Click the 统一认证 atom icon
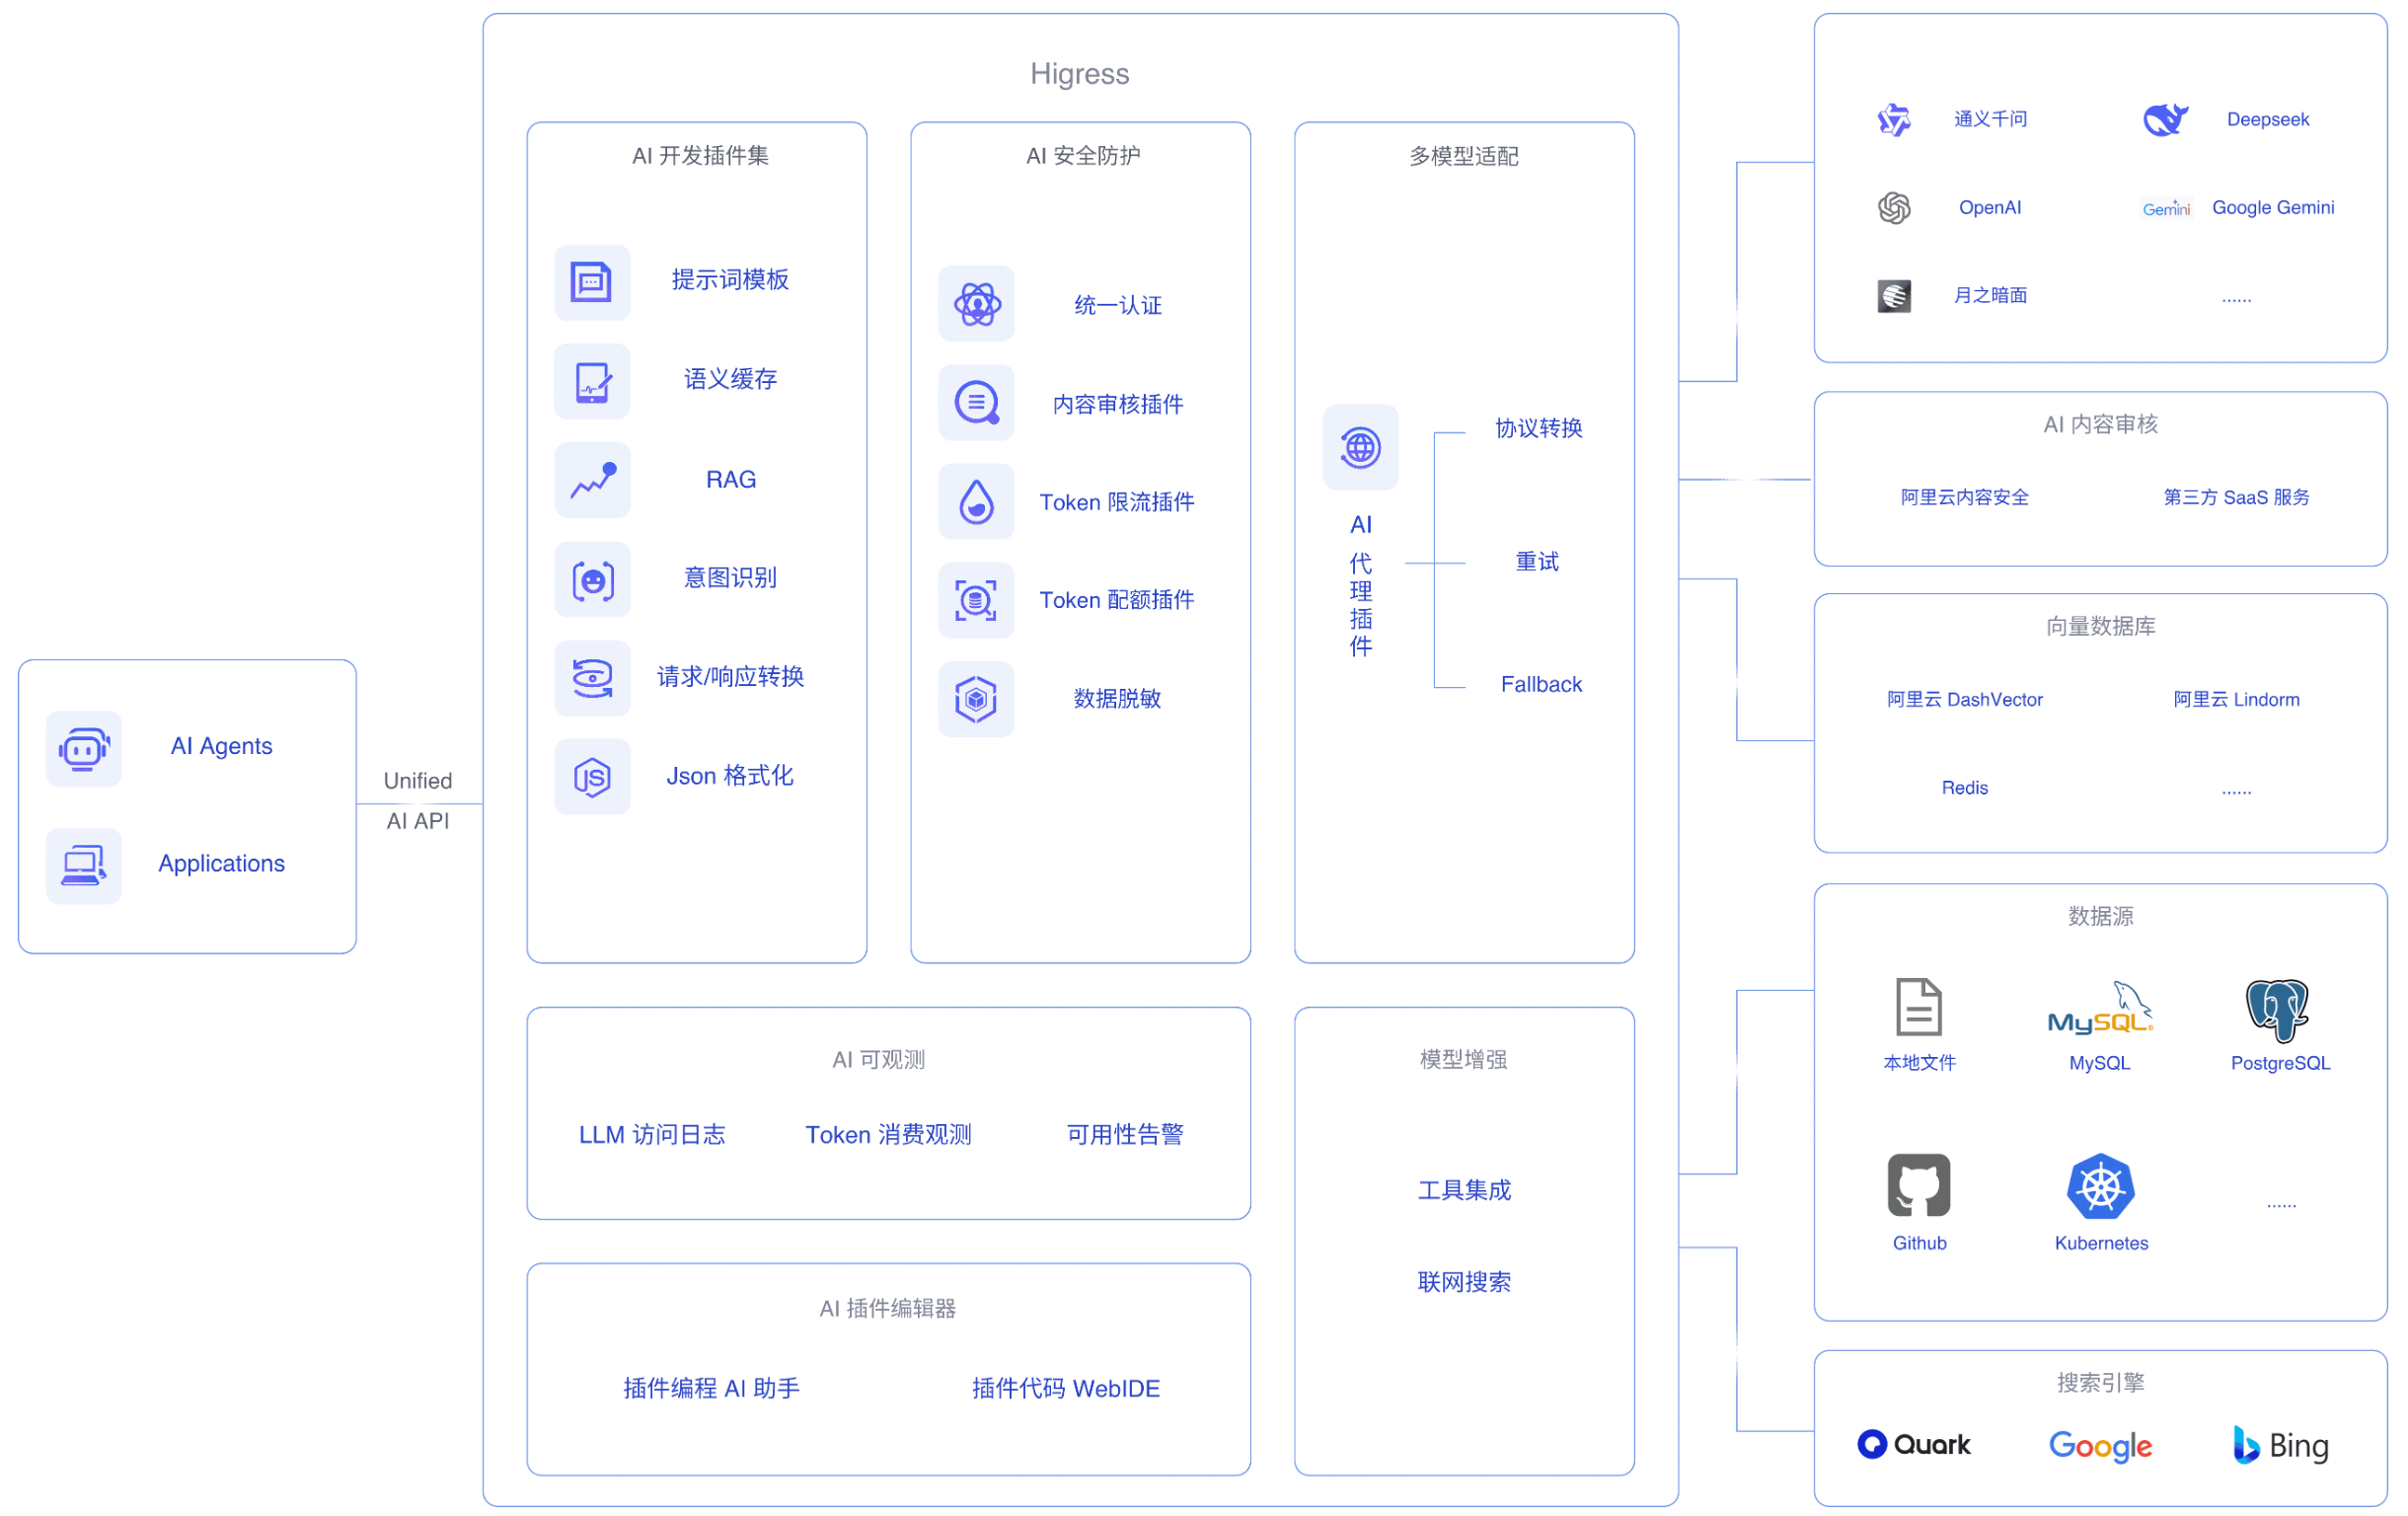Screen dimensions: 2408x1516 tap(976, 304)
